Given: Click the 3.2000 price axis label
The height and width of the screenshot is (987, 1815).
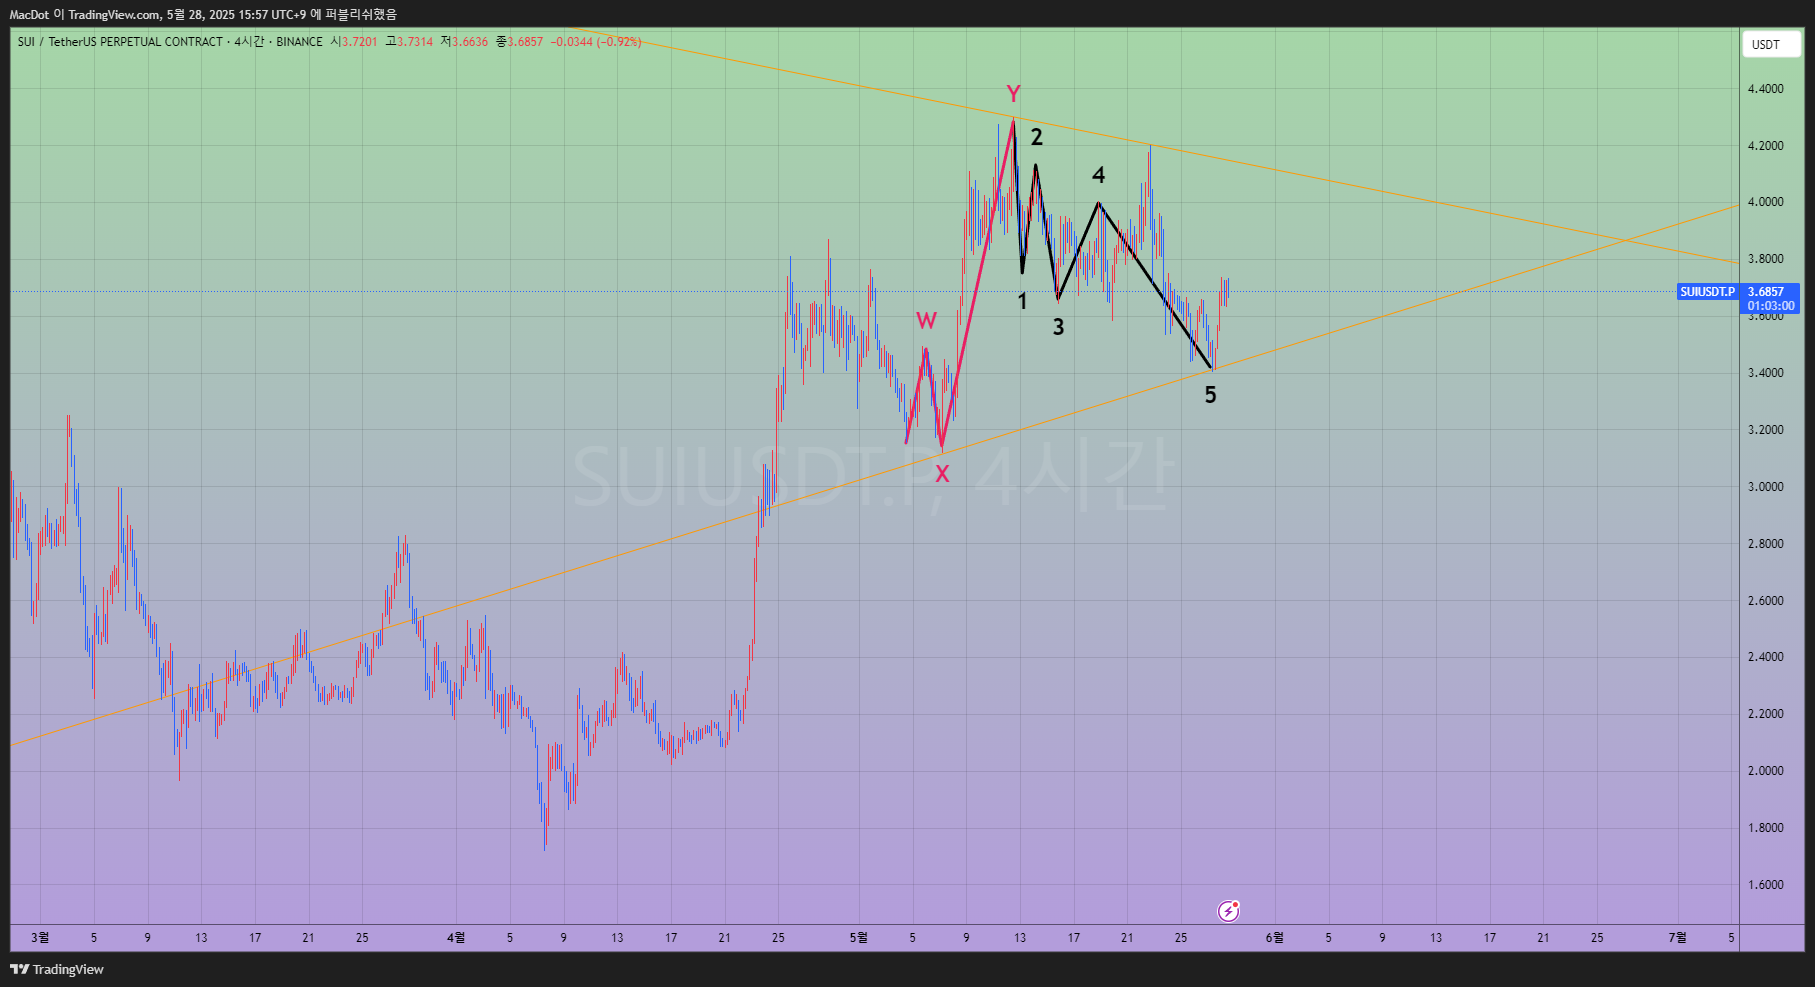Looking at the screenshot, I should tap(1765, 430).
